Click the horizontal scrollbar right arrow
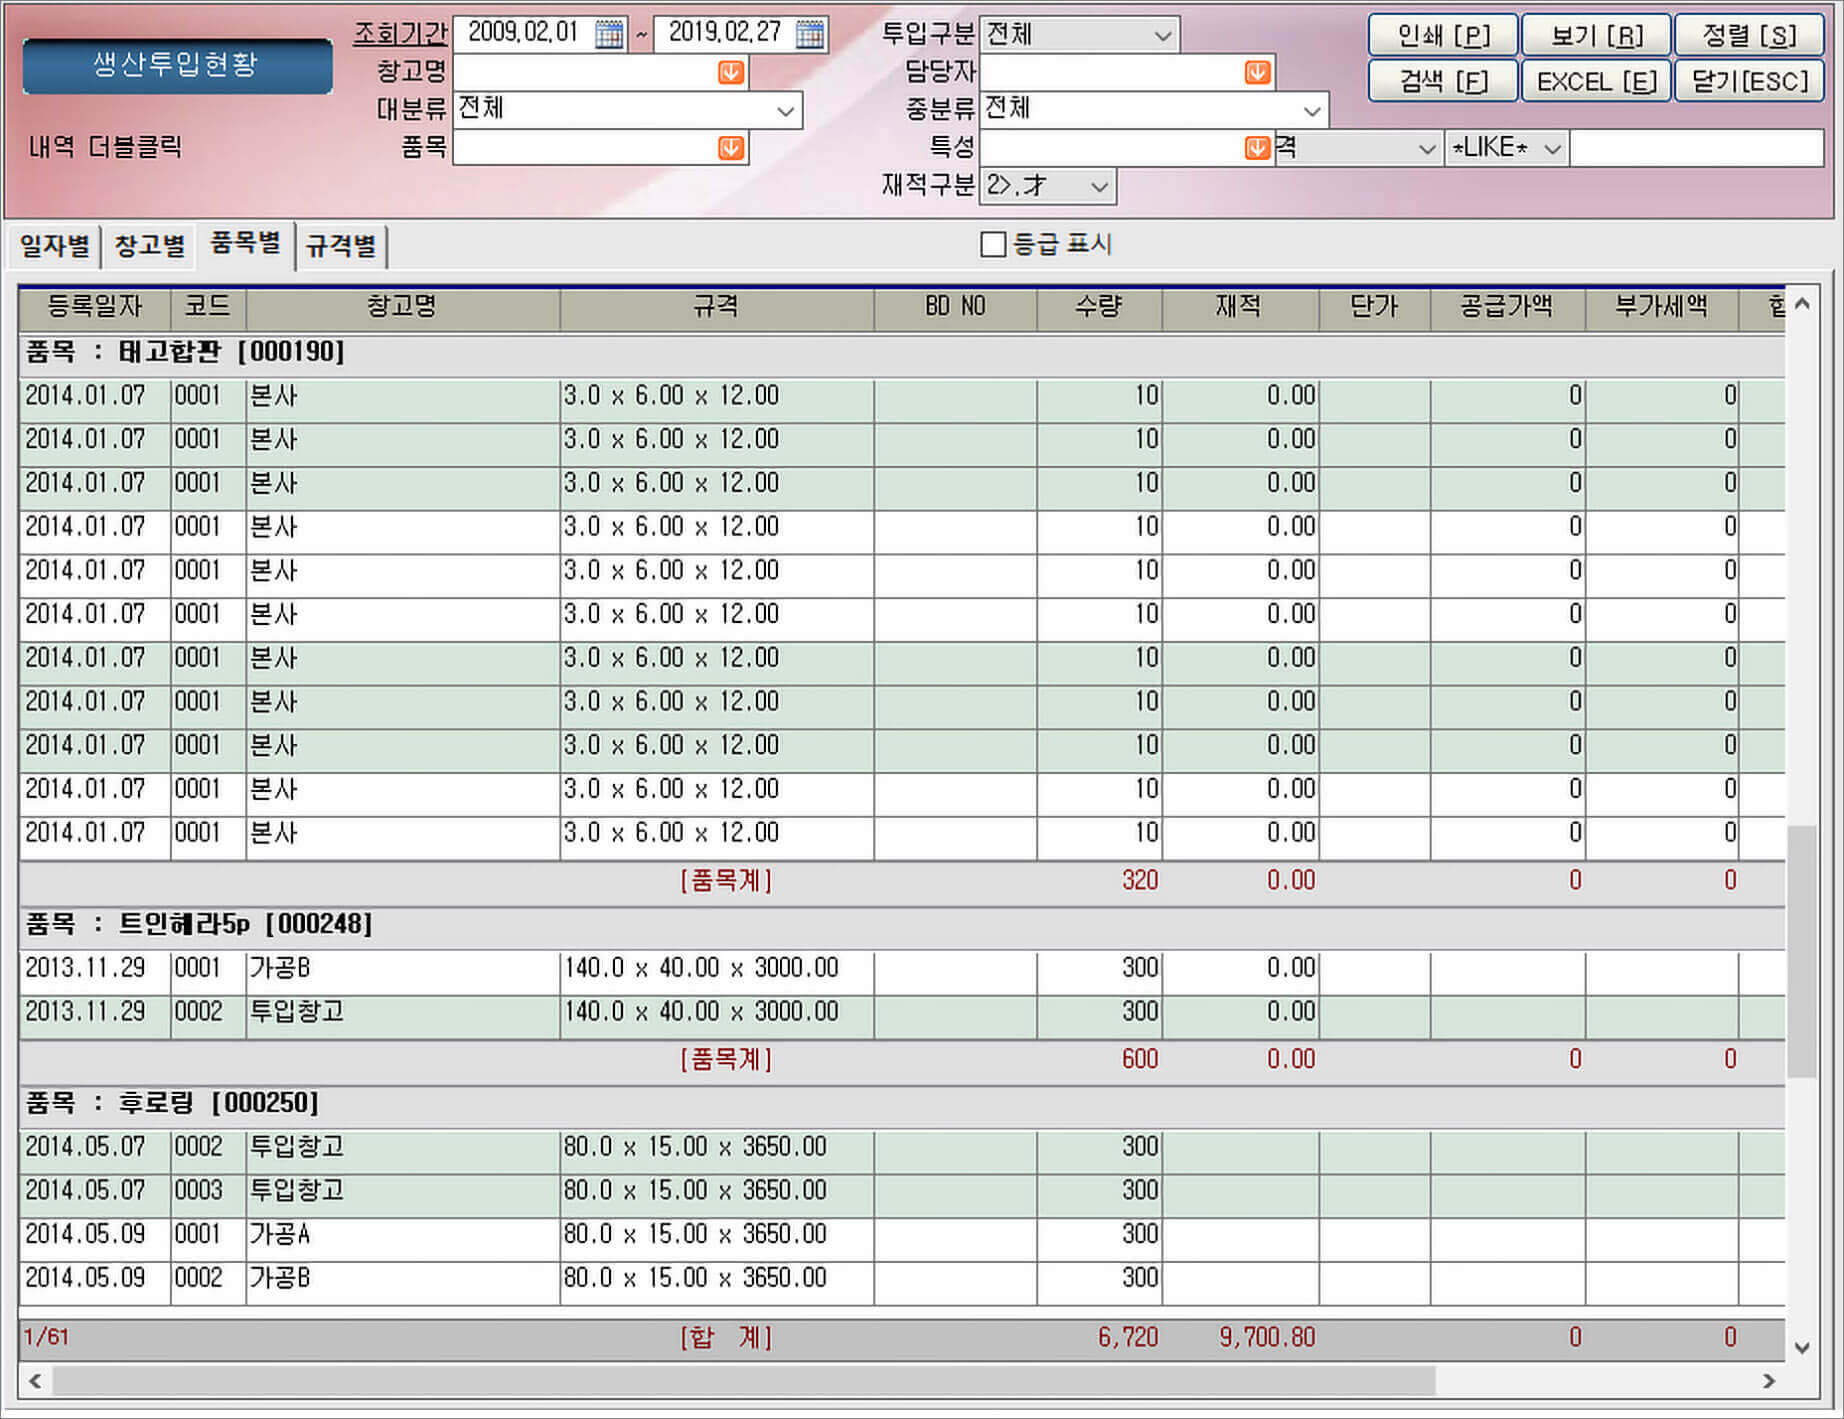This screenshot has width=1844, height=1419. (x=1769, y=1381)
